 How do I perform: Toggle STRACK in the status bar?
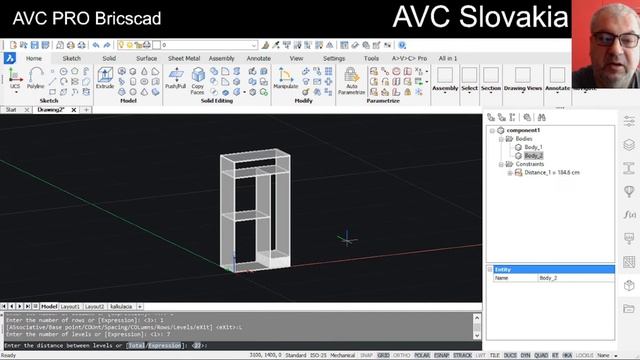(x=462, y=356)
